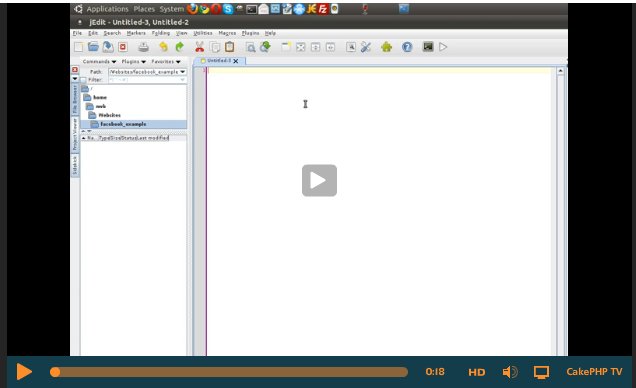Viewport: 636px width, 388px height.
Task: Click the Print toolbar icon
Action: coord(143,47)
